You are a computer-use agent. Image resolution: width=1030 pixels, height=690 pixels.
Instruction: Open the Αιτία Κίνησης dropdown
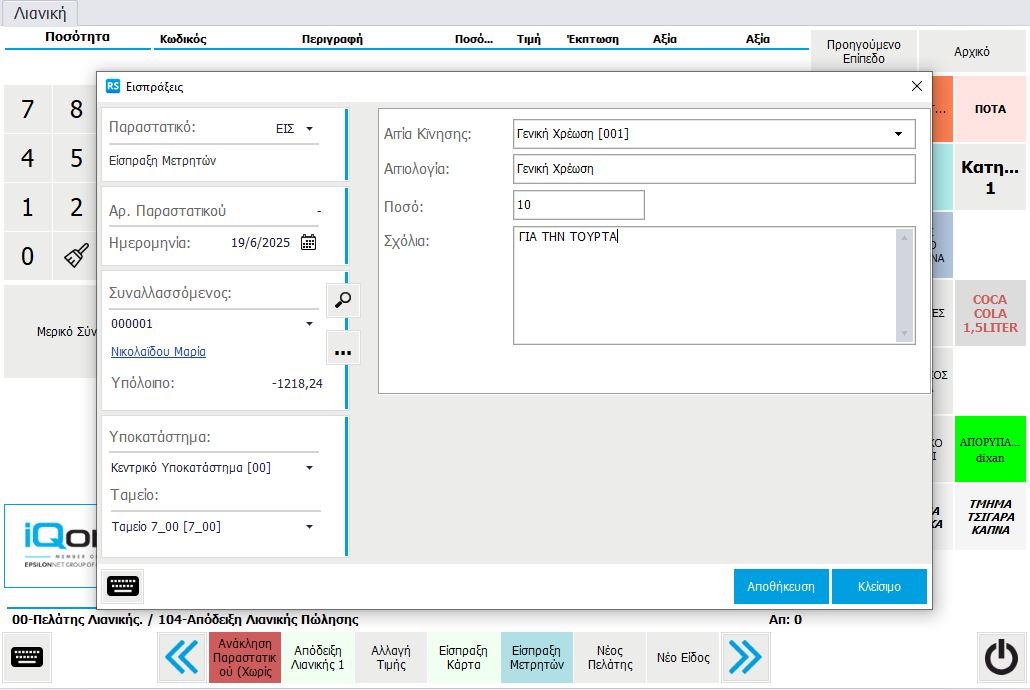(898, 133)
